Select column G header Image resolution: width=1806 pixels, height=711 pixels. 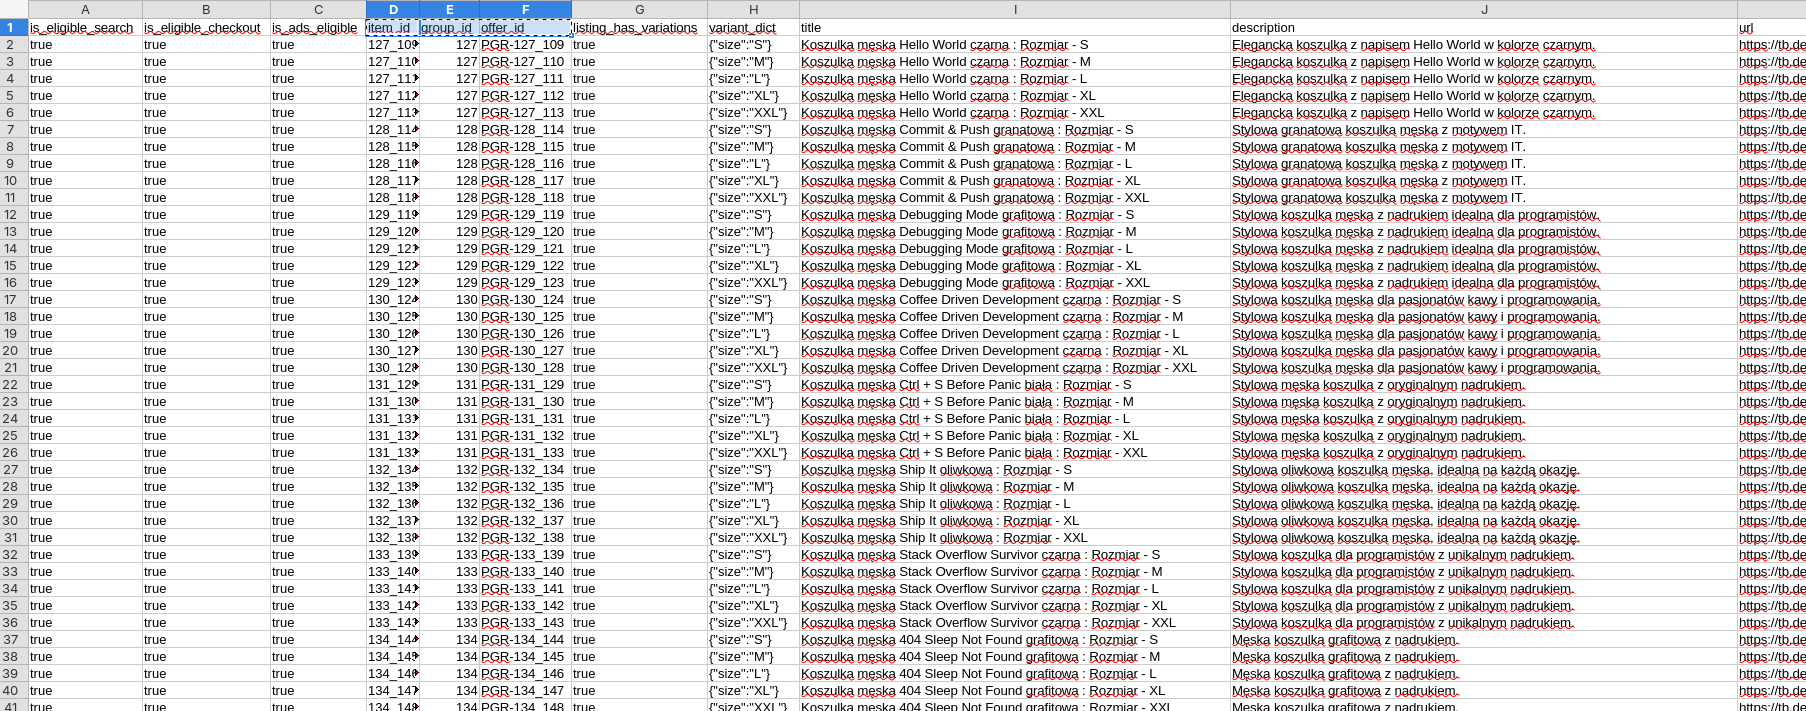pos(639,9)
